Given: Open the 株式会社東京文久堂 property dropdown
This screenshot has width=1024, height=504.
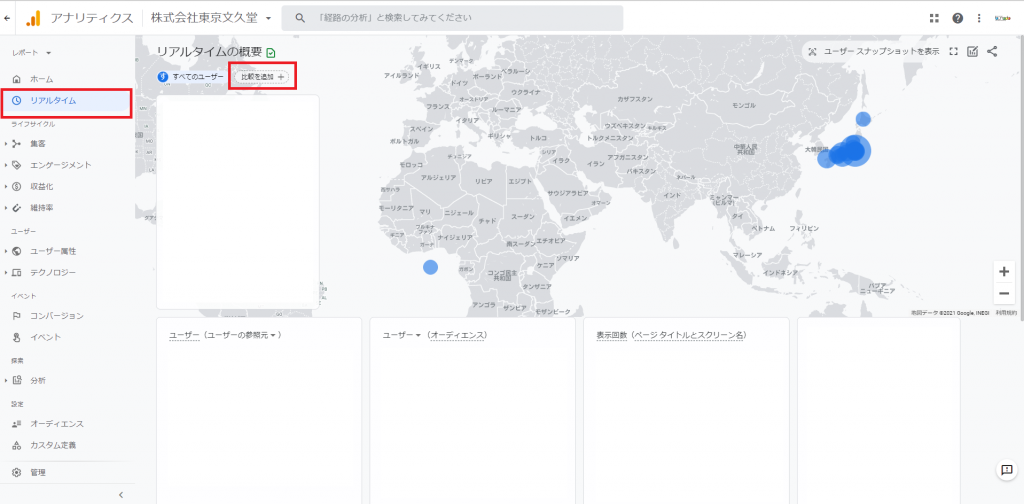Looking at the screenshot, I should pos(211,18).
